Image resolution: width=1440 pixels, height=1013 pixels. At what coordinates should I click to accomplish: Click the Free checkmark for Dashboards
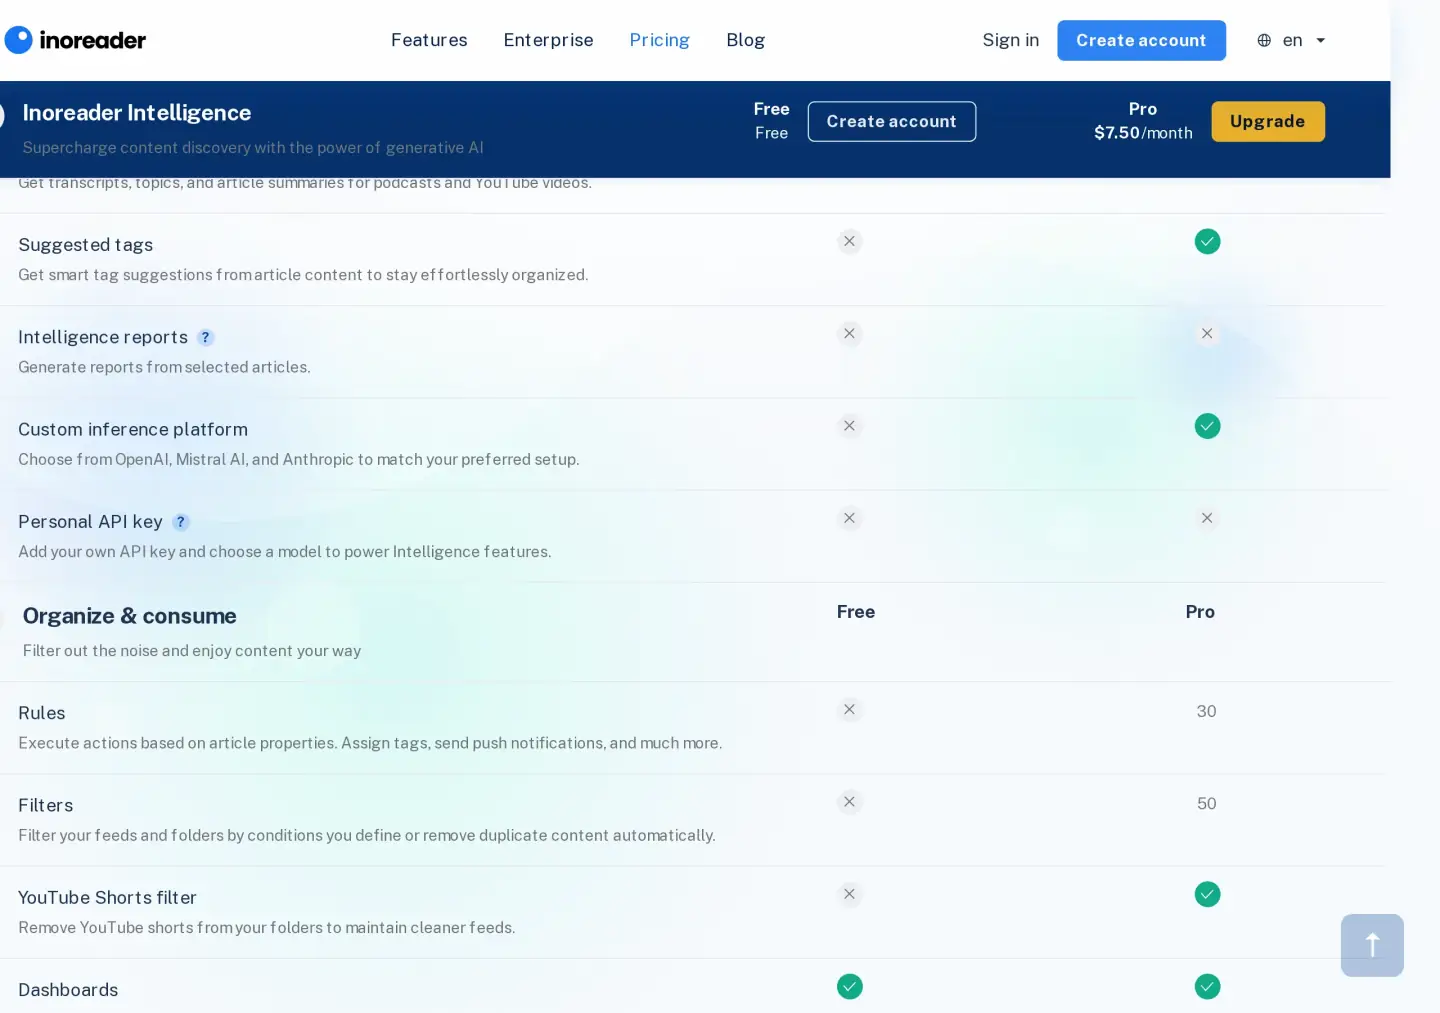tap(849, 986)
